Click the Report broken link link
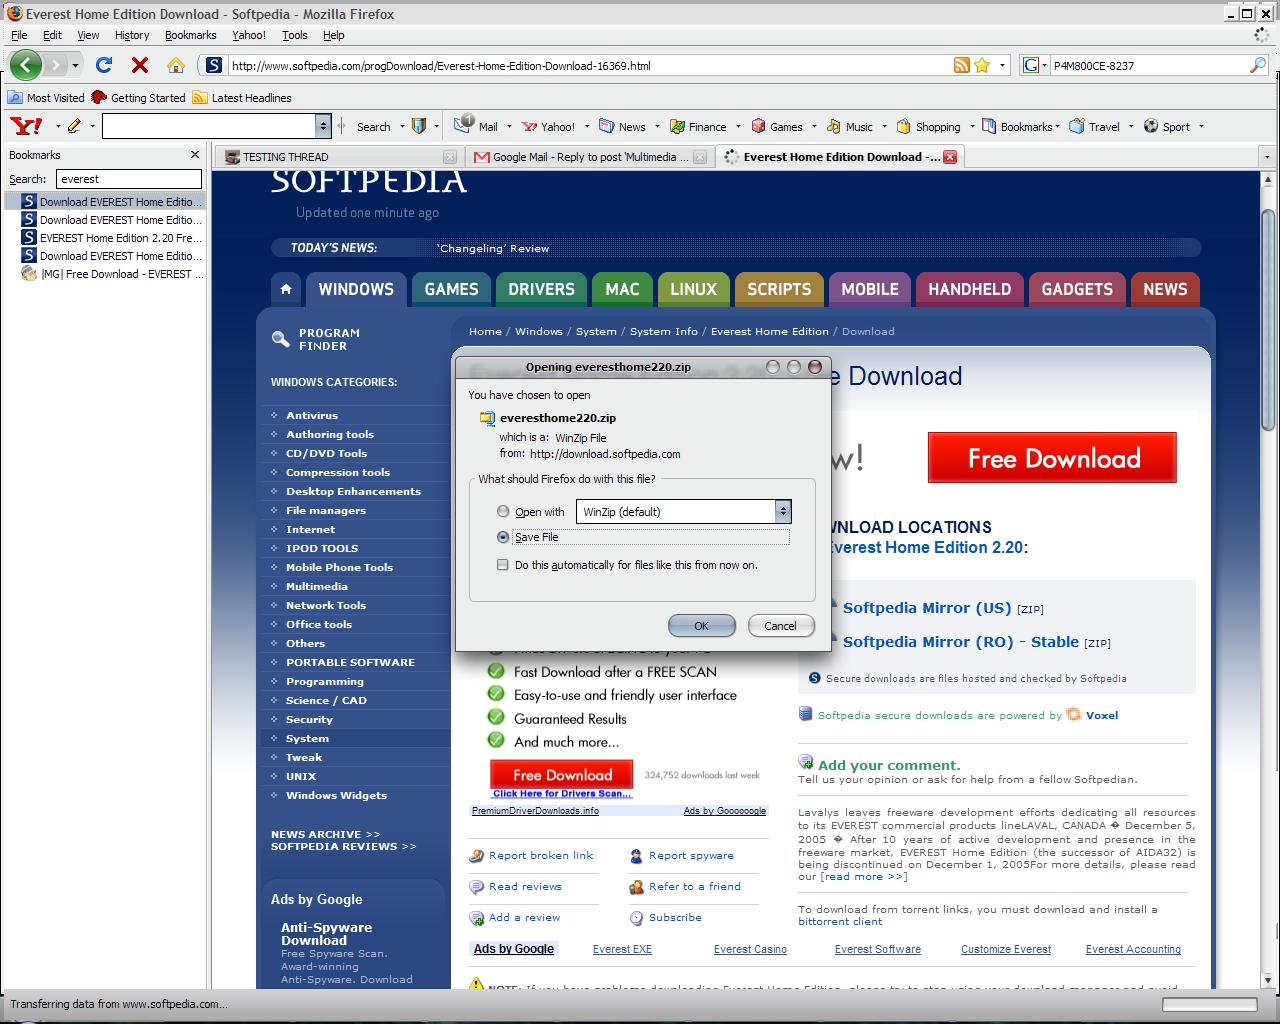 point(541,856)
